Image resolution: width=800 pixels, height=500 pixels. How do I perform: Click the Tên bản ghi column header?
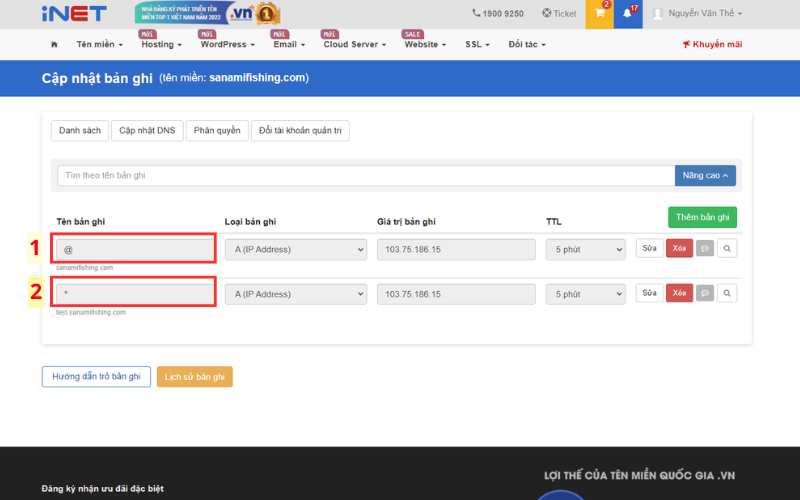coord(81,221)
